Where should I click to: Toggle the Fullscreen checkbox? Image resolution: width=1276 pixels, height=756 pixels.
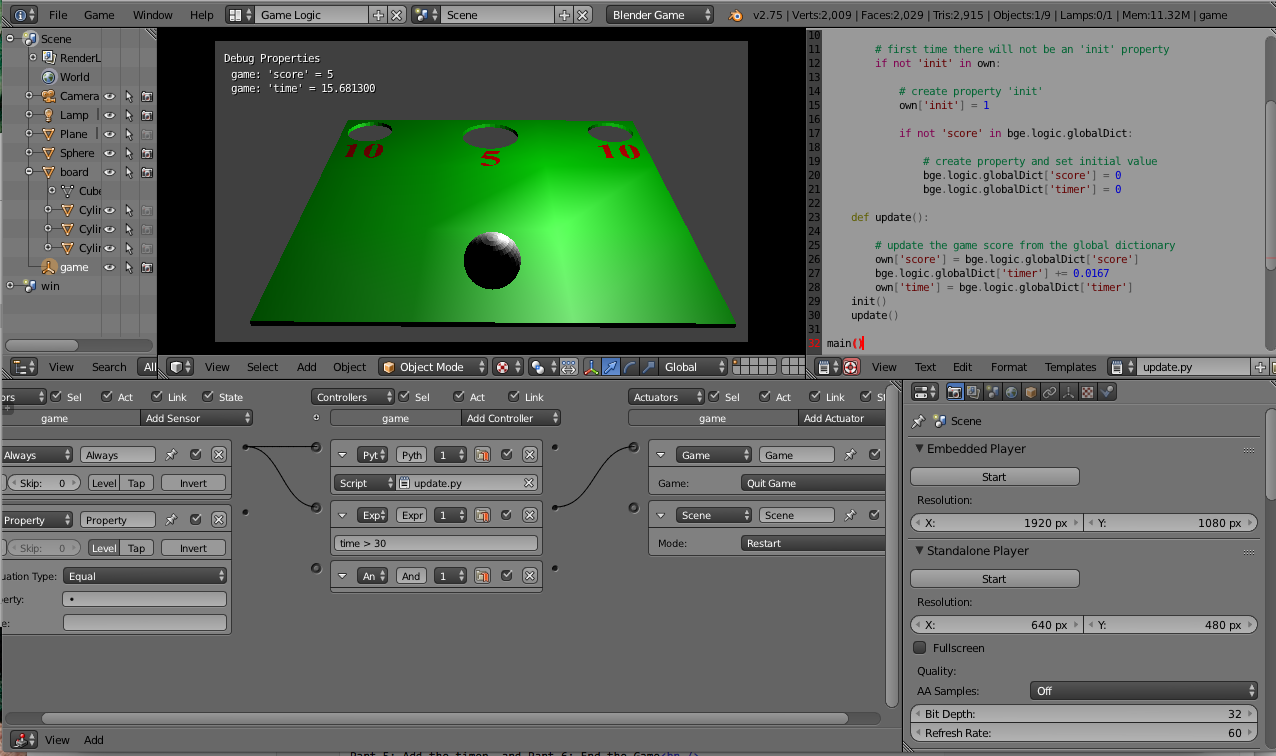click(x=920, y=648)
